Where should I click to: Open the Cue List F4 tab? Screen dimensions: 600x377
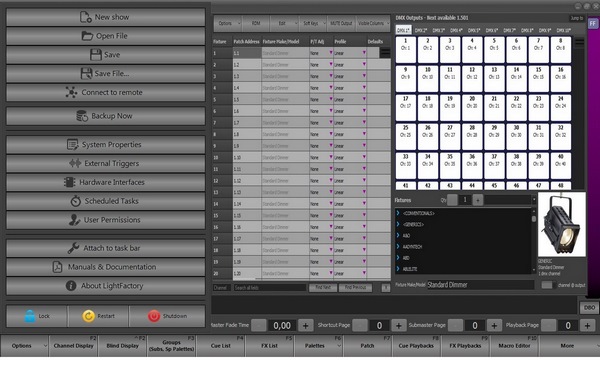[x=221, y=346]
